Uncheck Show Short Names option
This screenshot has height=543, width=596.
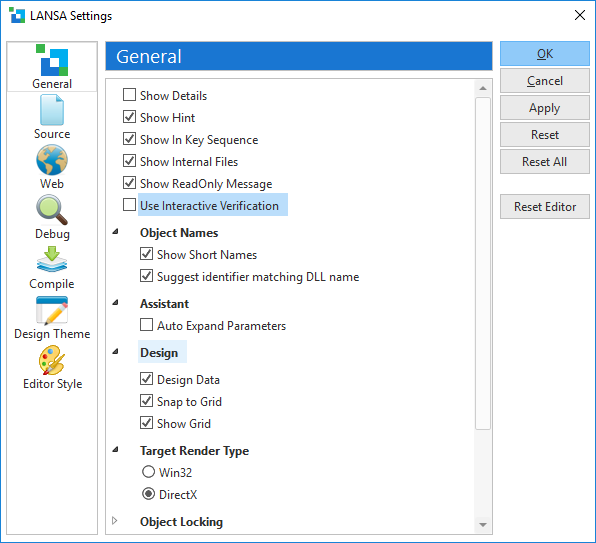146,253
